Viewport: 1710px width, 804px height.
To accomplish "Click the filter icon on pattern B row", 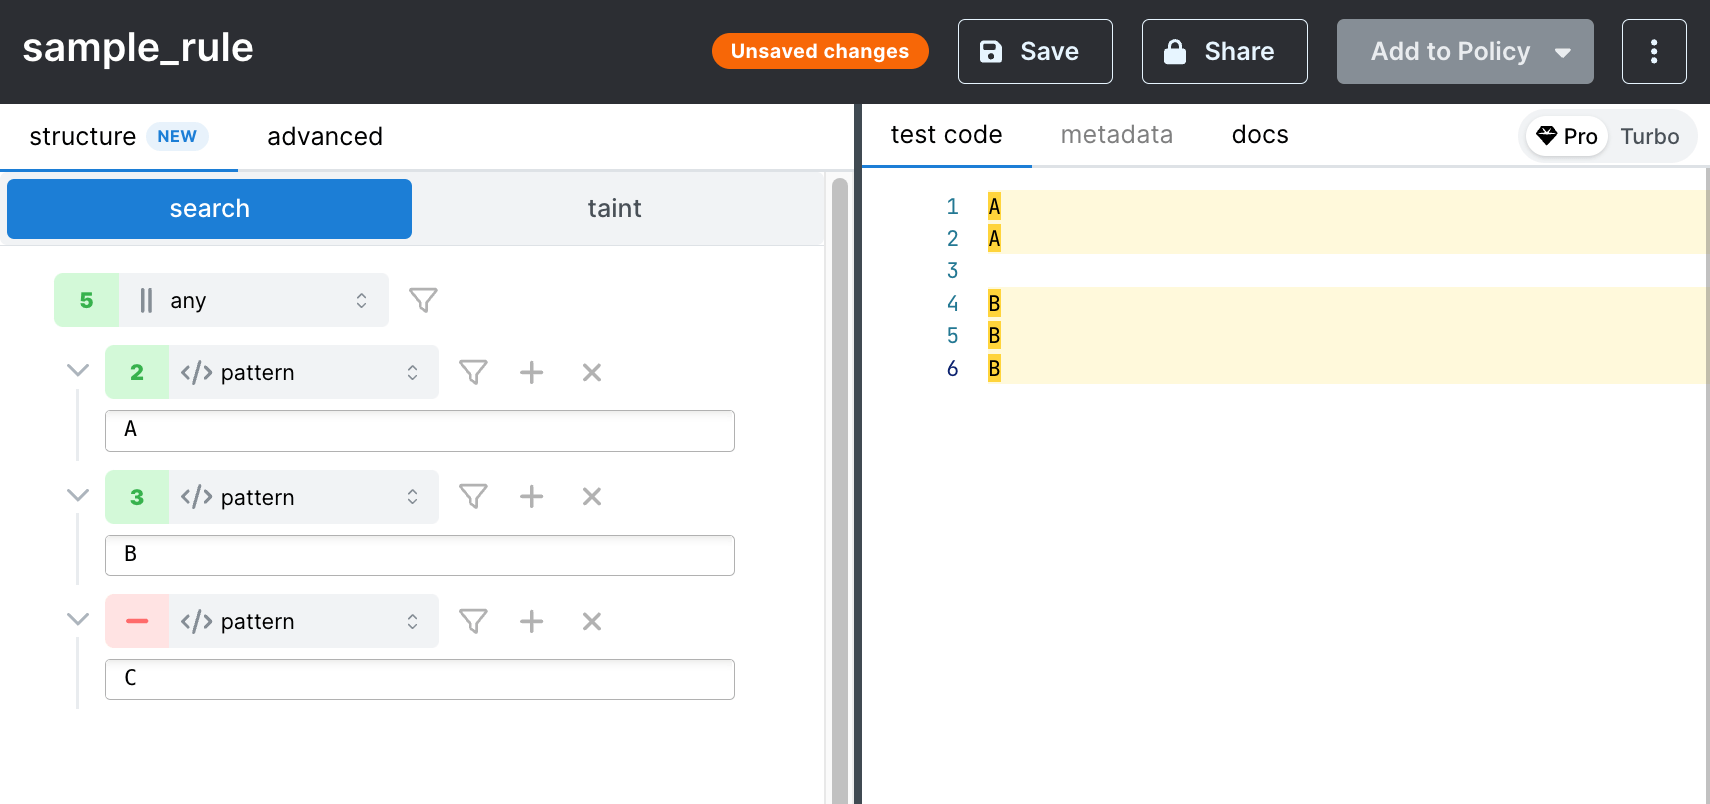I will pos(473,497).
